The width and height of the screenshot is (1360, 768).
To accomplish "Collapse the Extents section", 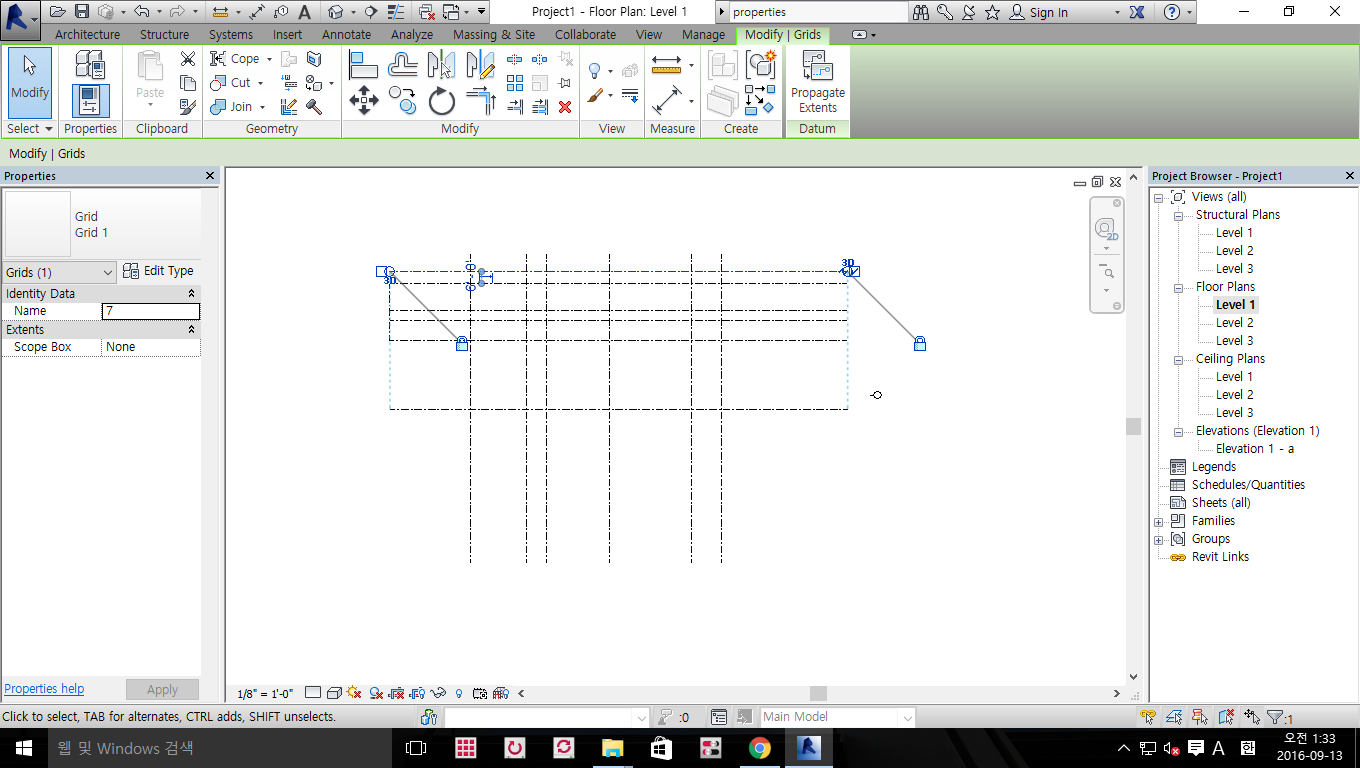I will coord(191,330).
